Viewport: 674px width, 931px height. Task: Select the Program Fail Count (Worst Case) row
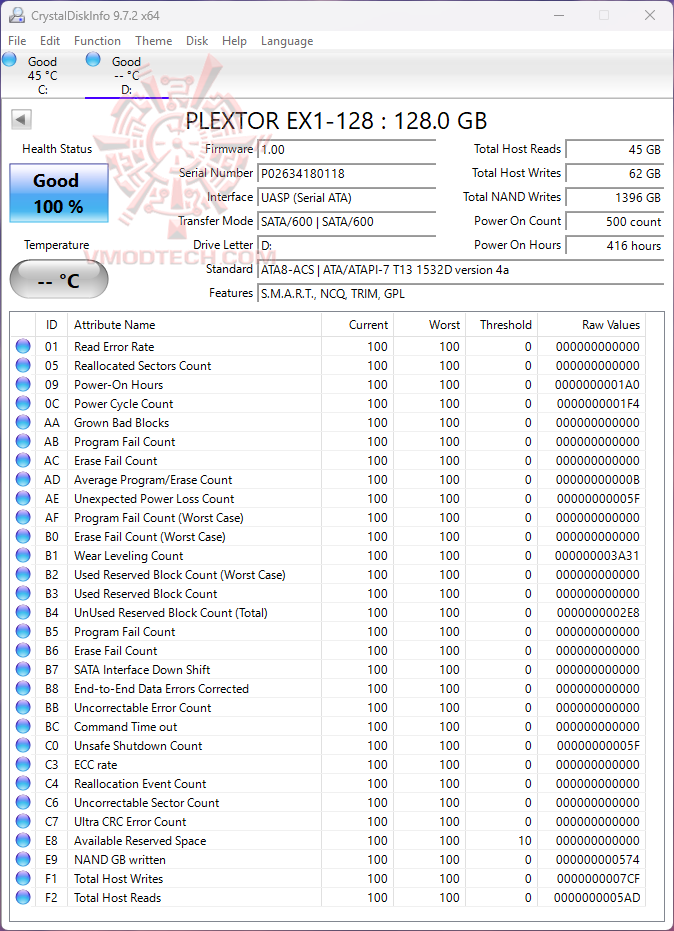(x=328, y=517)
